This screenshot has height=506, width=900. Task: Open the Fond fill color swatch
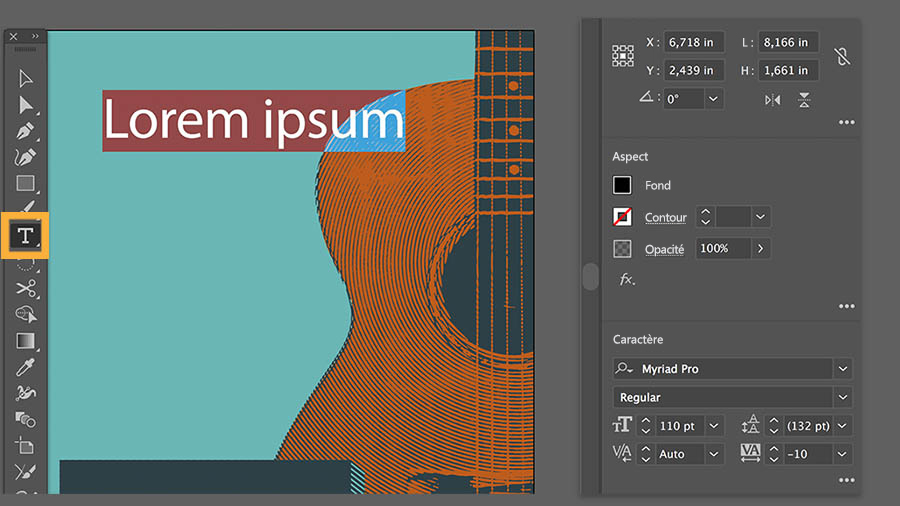(x=622, y=185)
